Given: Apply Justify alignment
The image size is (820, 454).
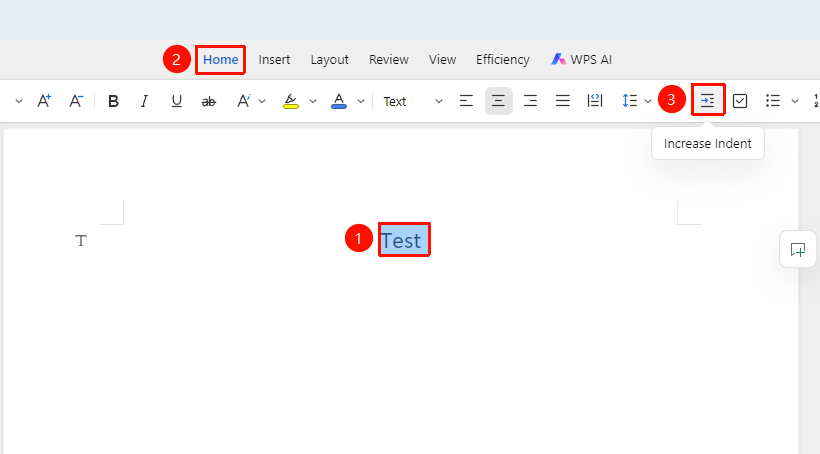Looking at the screenshot, I should pos(563,100).
